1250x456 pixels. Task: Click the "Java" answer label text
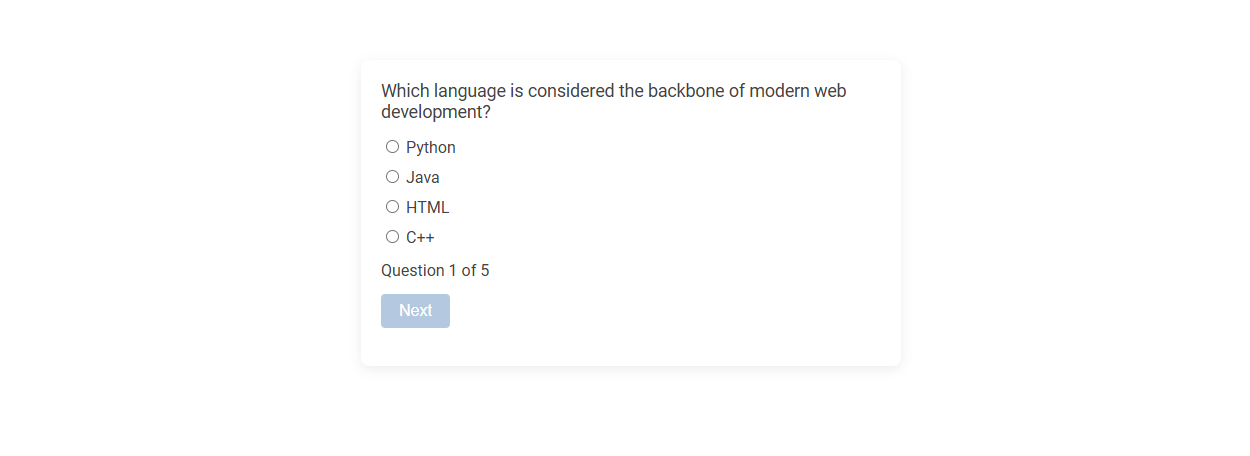[x=423, y=178]
